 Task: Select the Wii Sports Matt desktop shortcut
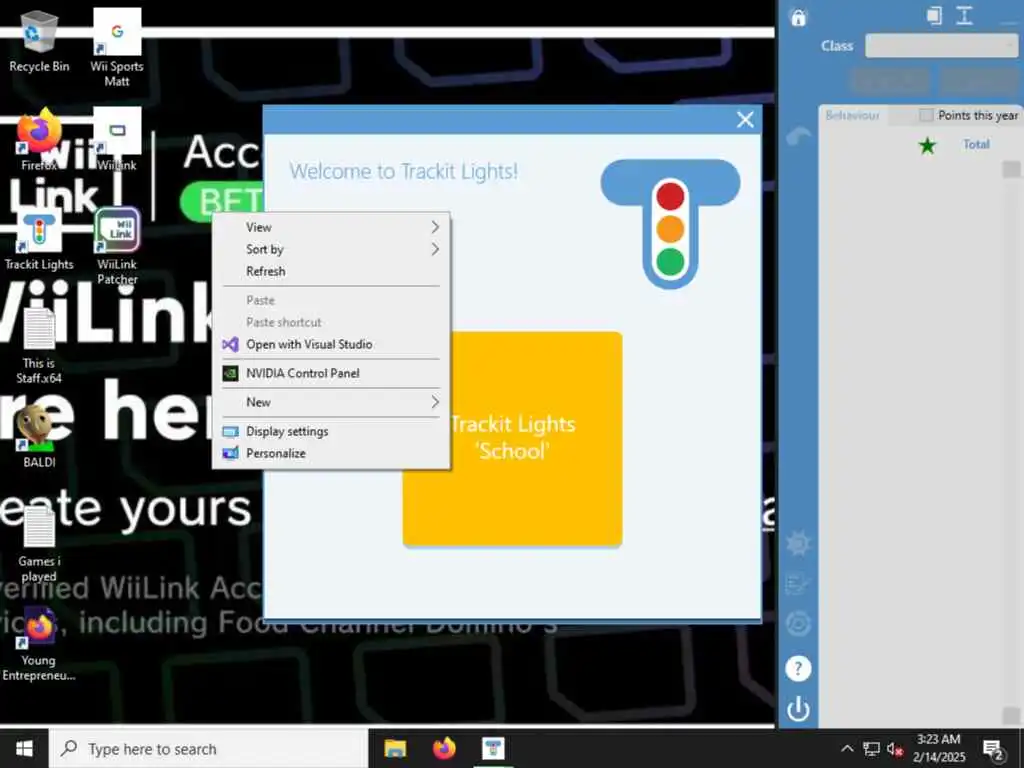[x=117, y=48]
